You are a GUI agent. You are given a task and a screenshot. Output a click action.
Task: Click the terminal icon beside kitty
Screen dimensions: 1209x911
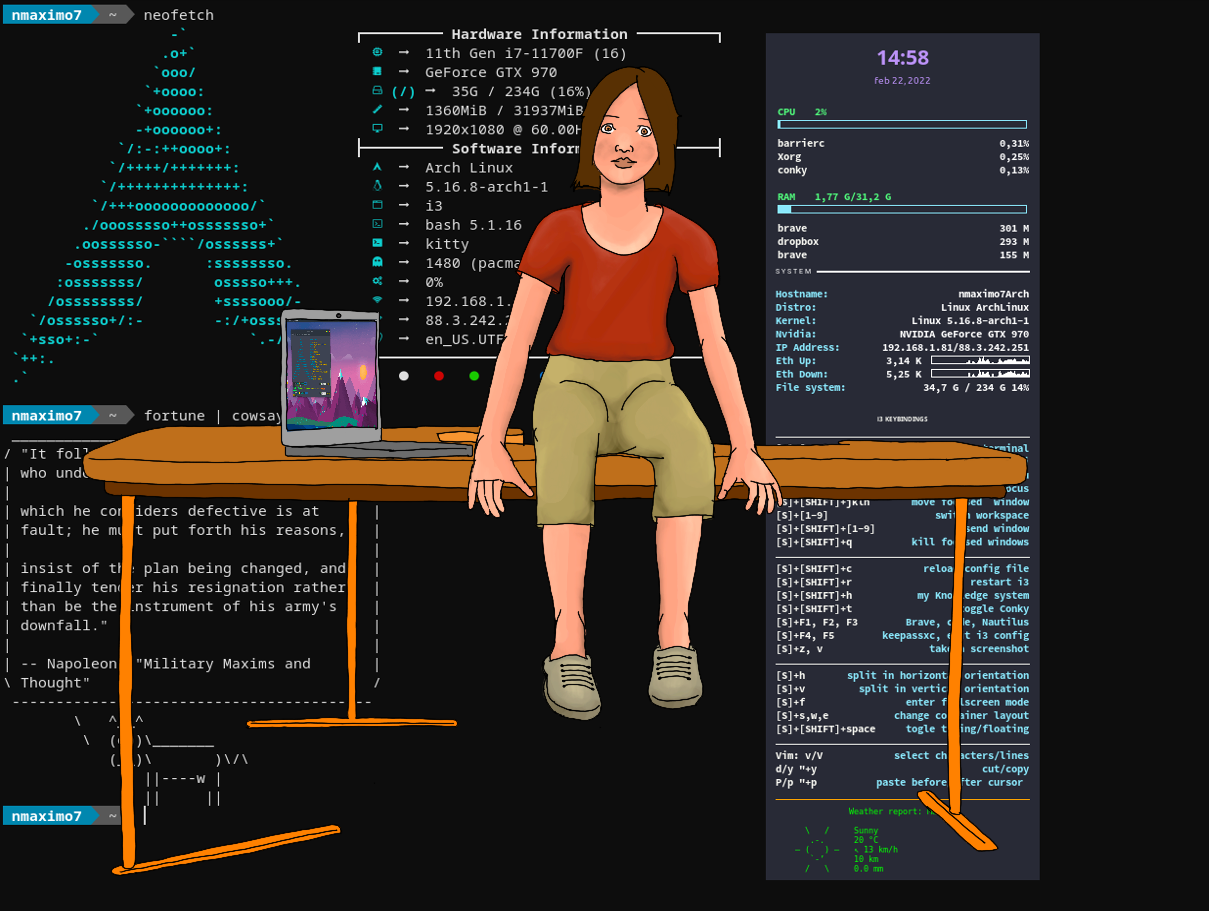coord(377,243)
